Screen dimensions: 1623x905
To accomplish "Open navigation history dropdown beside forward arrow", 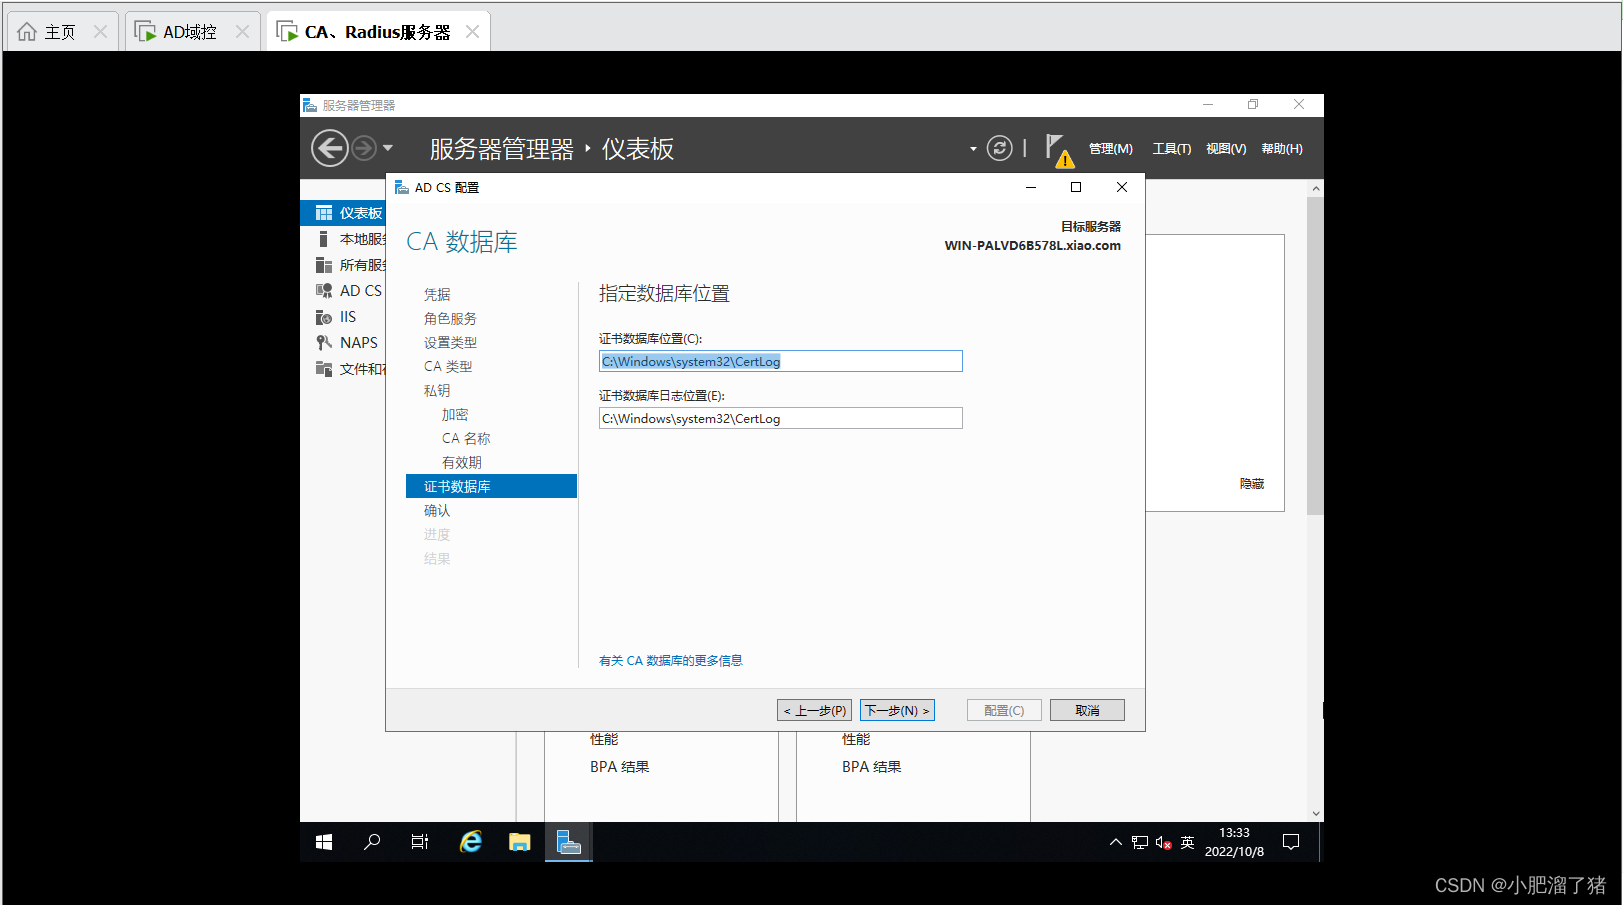I will click(x=388, y=148).
